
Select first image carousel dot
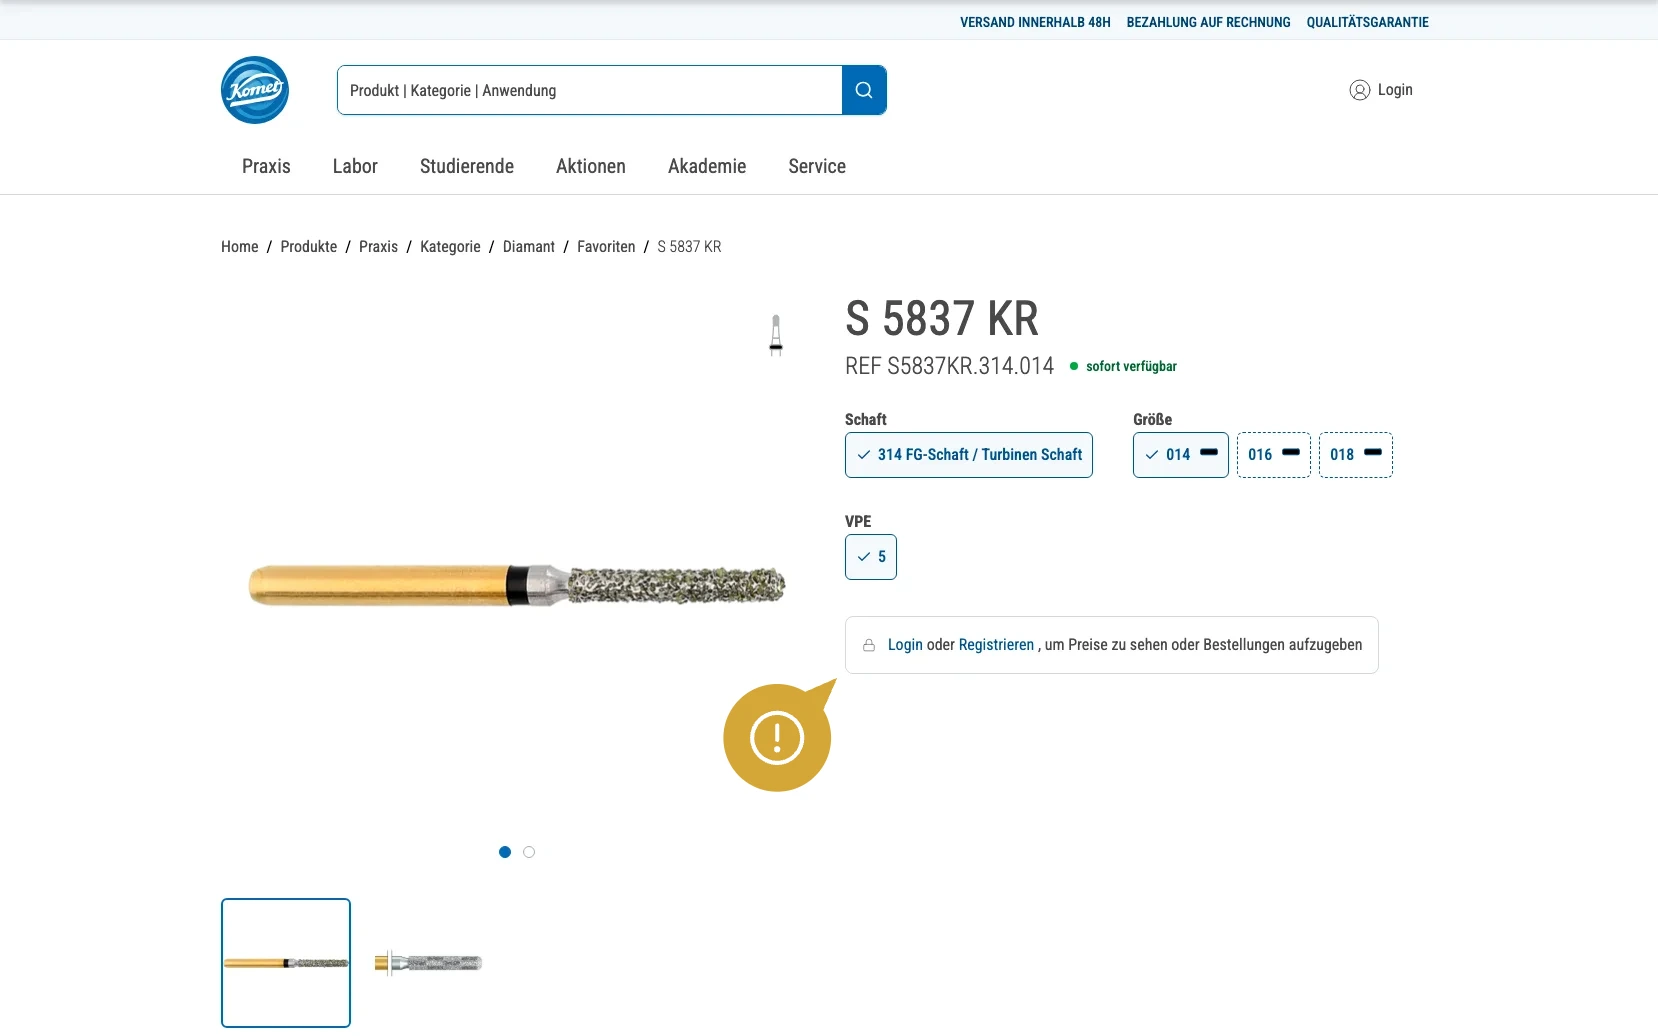[x=505, y=852]
